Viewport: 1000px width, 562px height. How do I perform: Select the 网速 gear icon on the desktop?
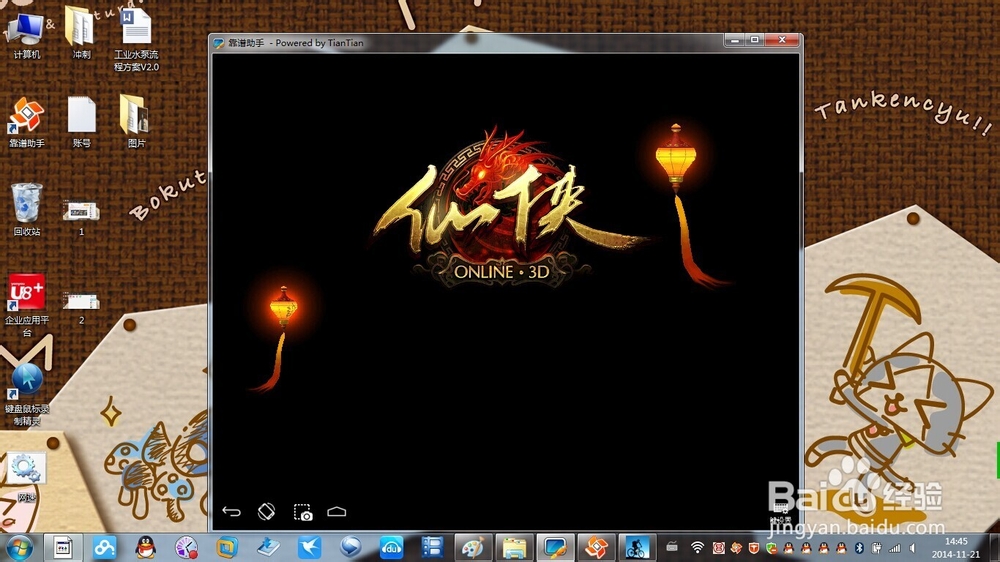pyautogui.click(x=26, y=477)
